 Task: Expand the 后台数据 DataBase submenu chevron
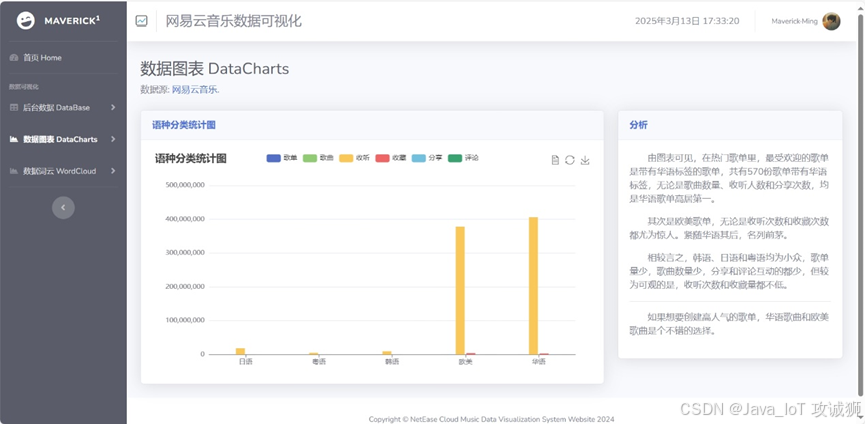tap(113, 108)
